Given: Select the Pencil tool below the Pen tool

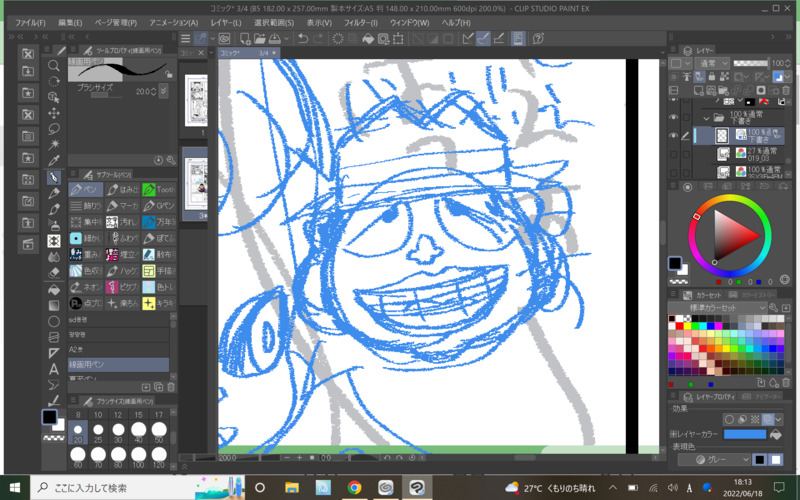Looking at the screenshot, I should (x=54, y=193).
